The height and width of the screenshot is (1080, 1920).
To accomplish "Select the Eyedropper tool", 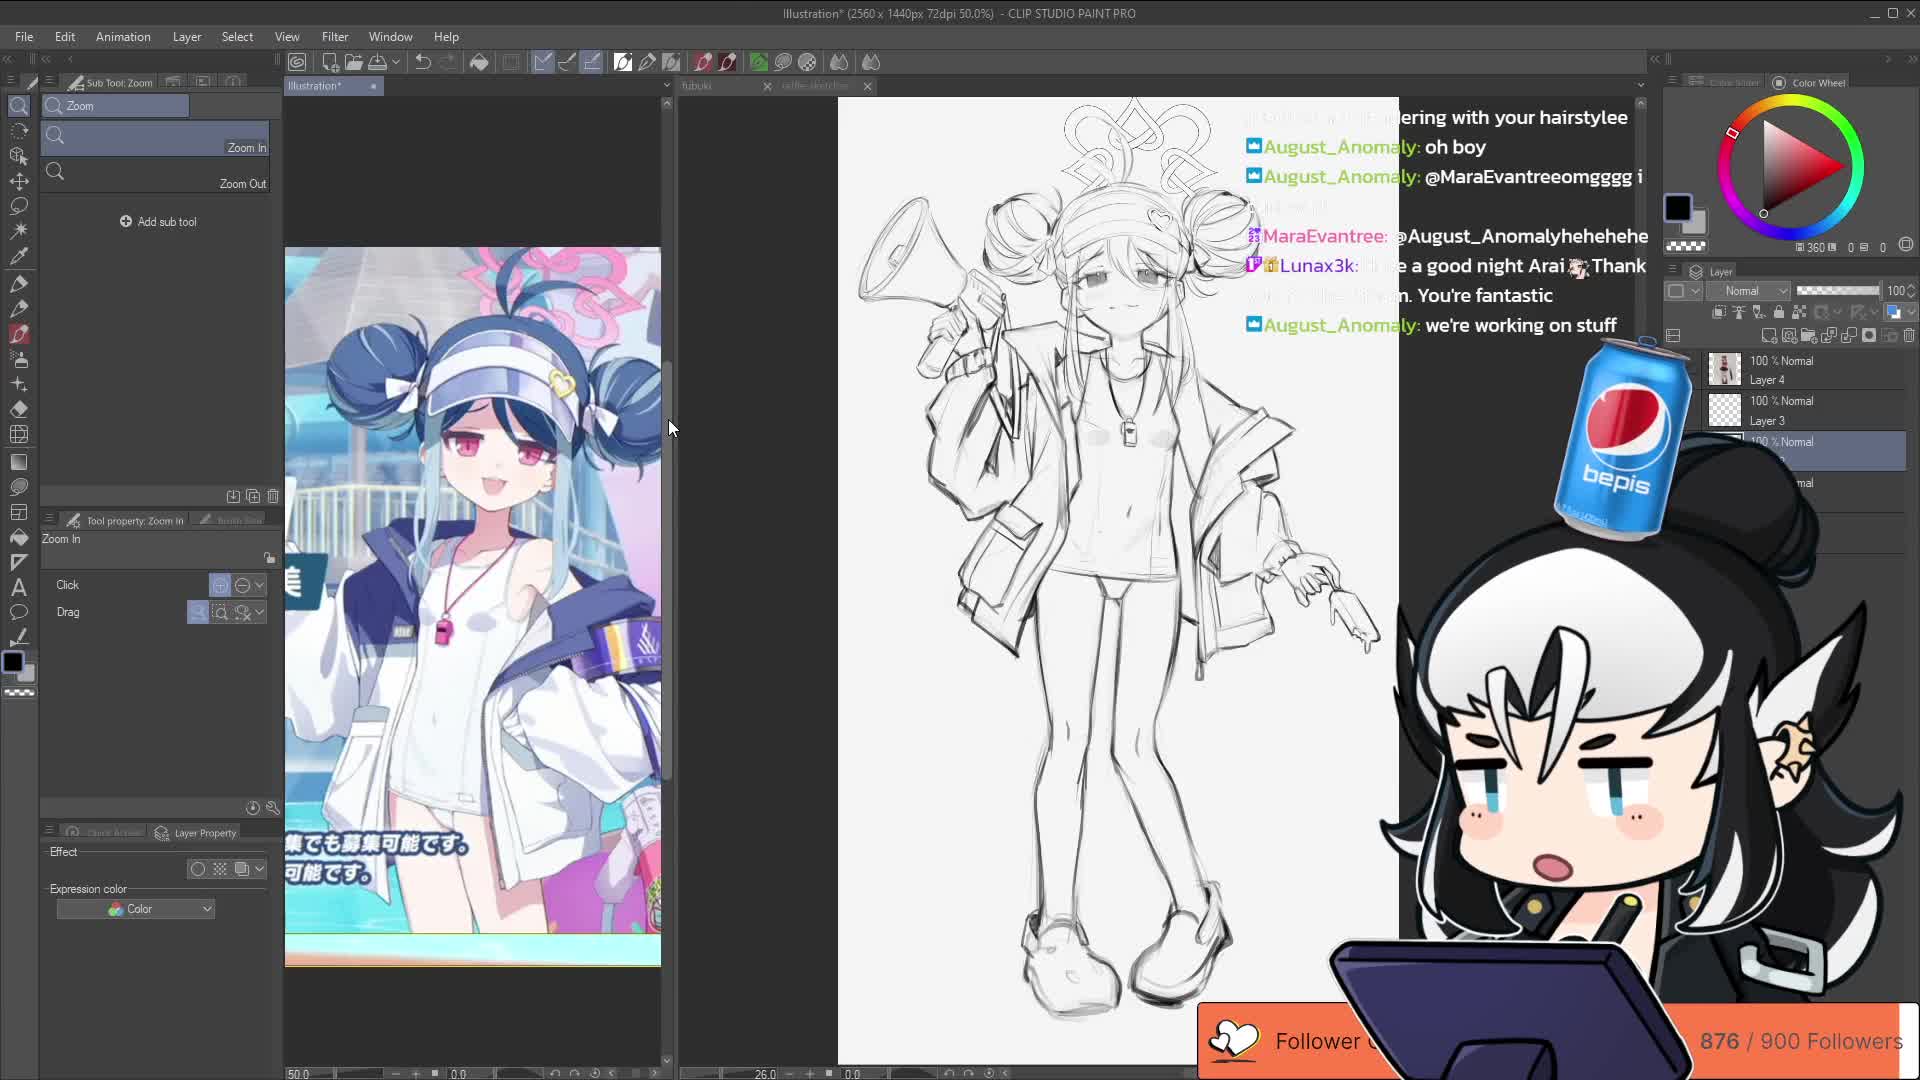I will (x=19, y=256).
